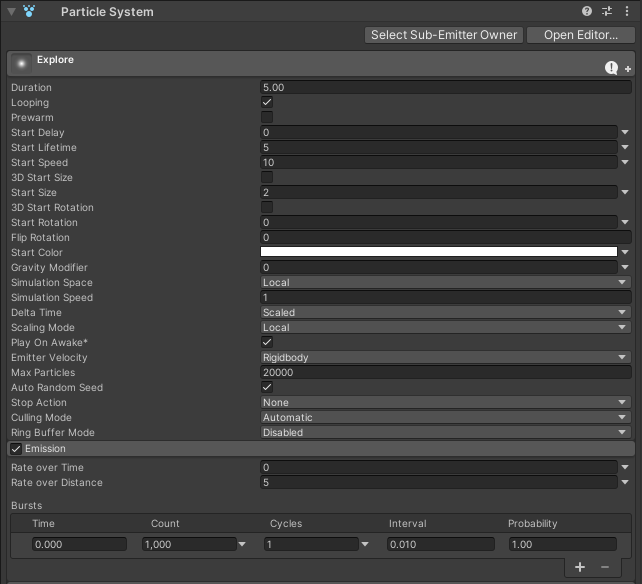Open the Simulation Space dropdown
This screenshot has width=642, height=584.
coord(445,282)
